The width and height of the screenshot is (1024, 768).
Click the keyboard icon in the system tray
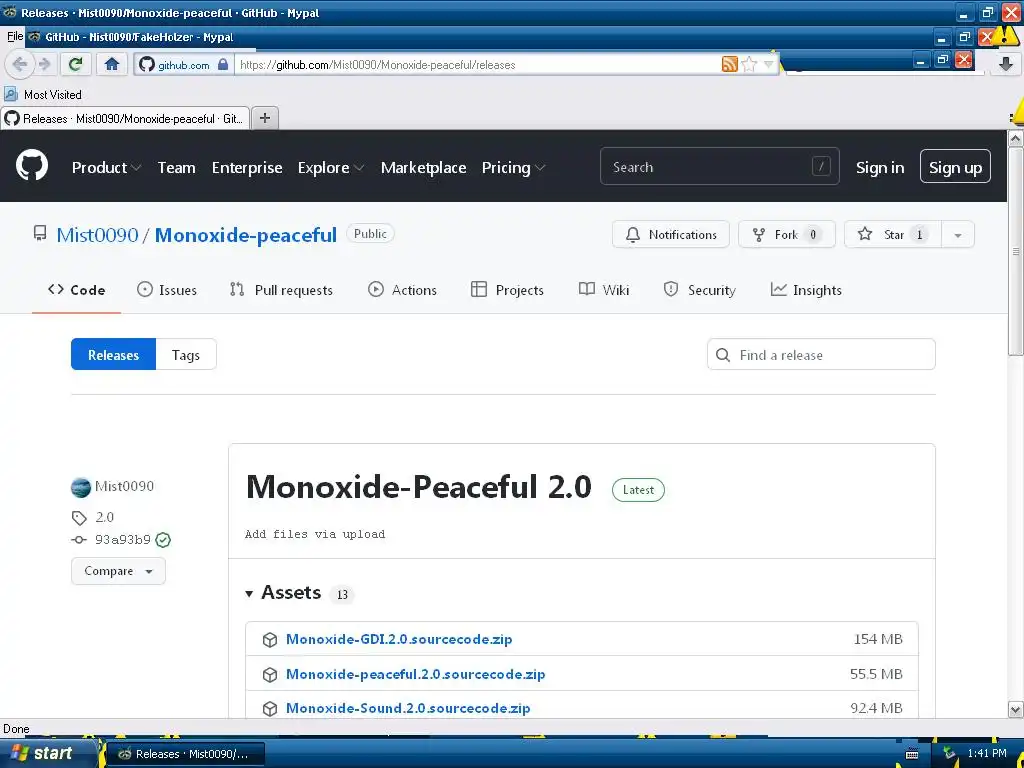pos(912,754)
